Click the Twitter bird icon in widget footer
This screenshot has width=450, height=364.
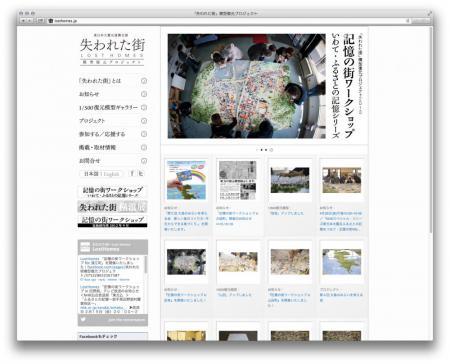(83, 319)
